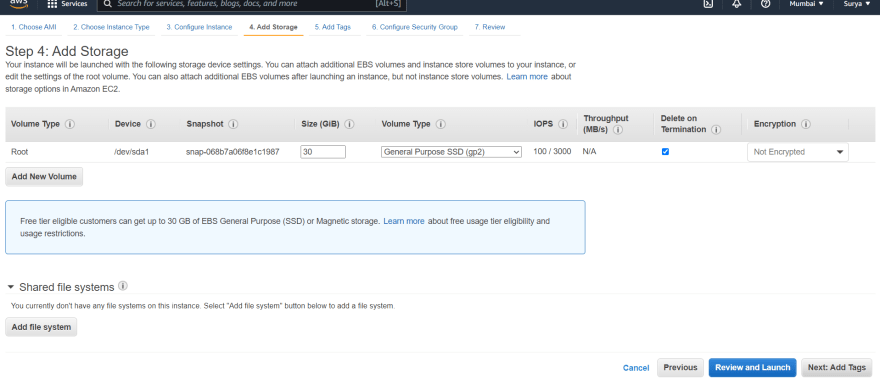Go to 2. Choose Instance Type tab
Screen dimensions: 880x379
tap(111, 27)
